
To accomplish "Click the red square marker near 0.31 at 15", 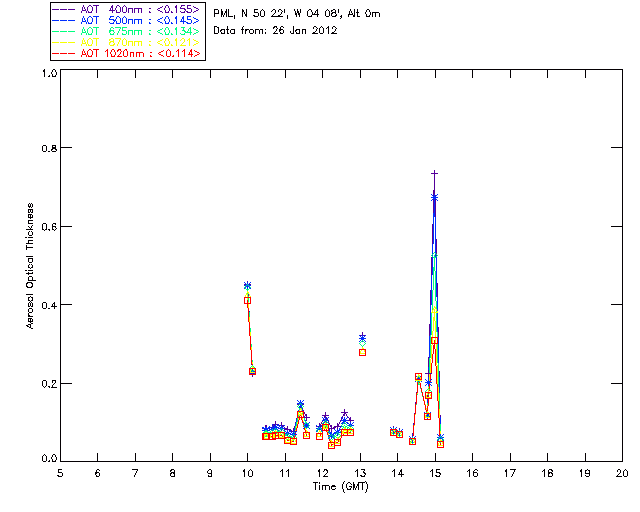I will [x=435, y=341].
